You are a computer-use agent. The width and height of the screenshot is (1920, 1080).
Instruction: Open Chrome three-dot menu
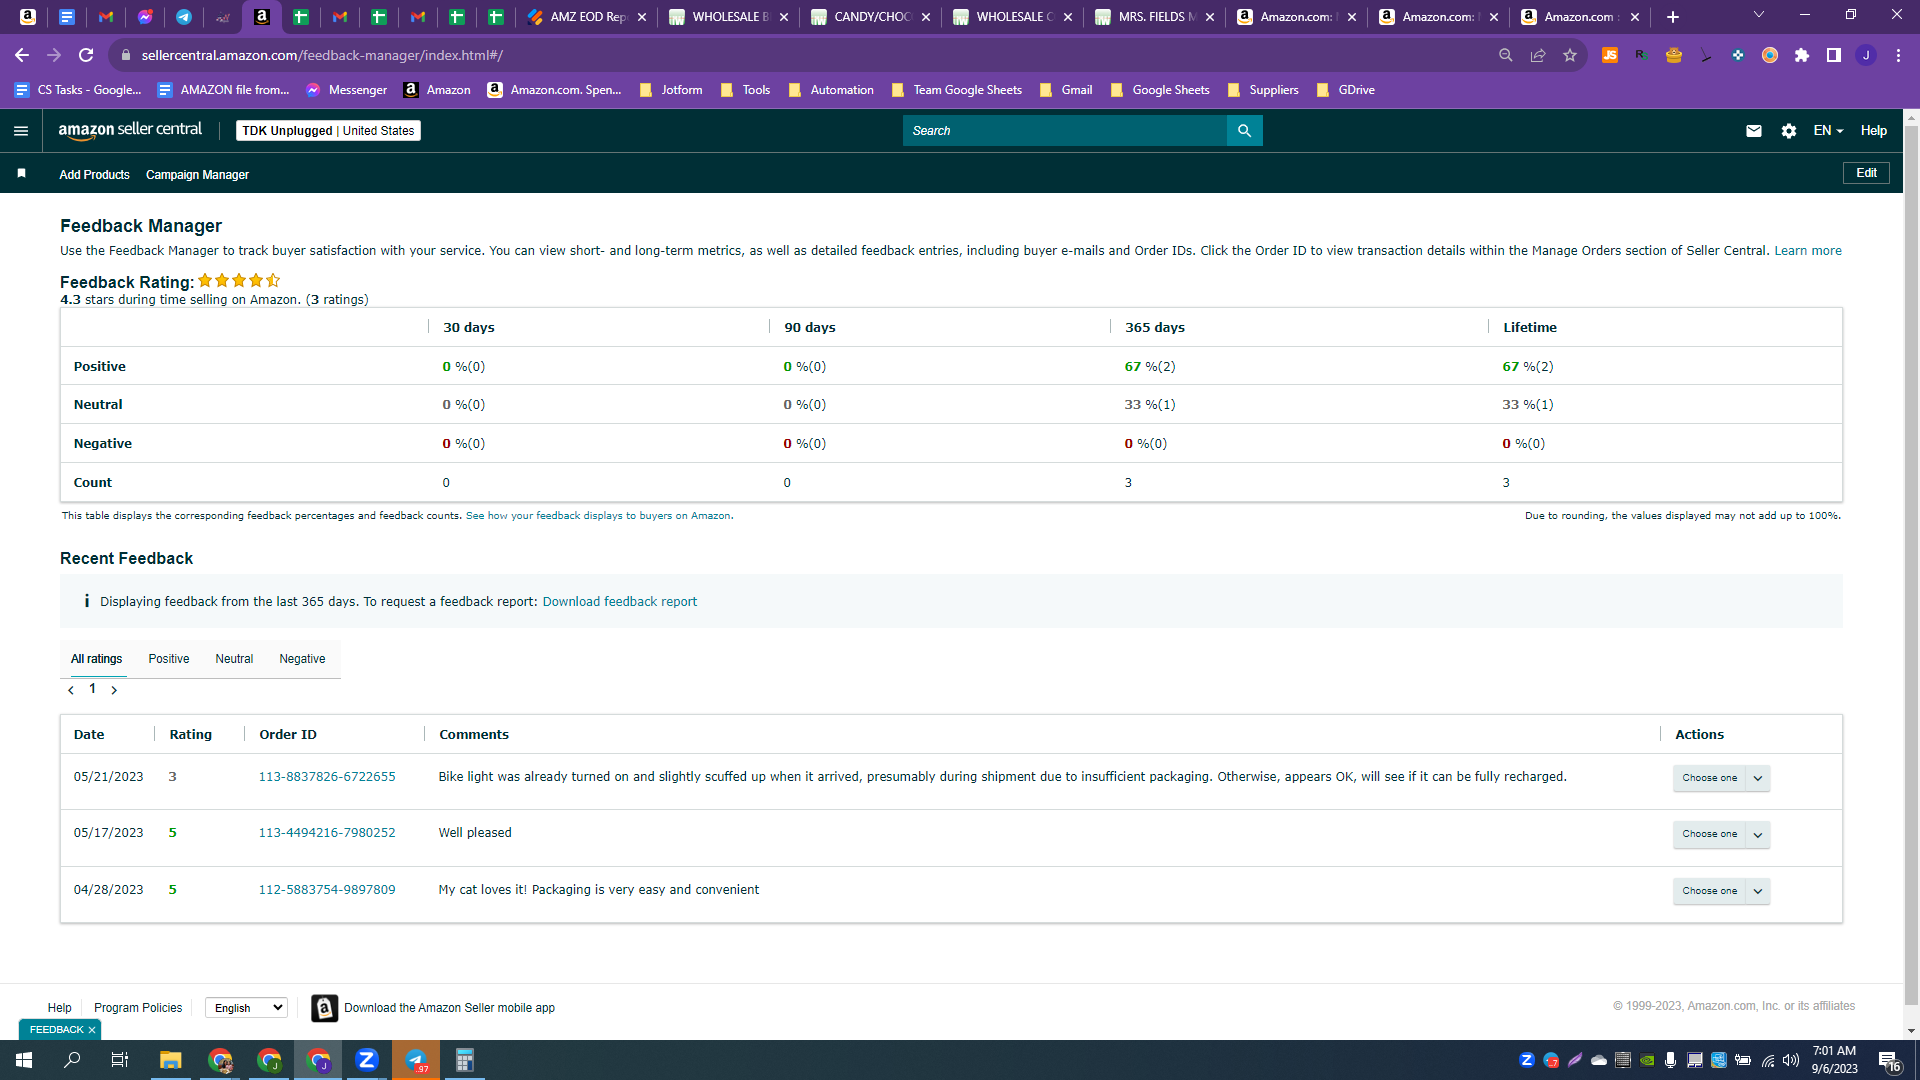(x=1898, y=55)
